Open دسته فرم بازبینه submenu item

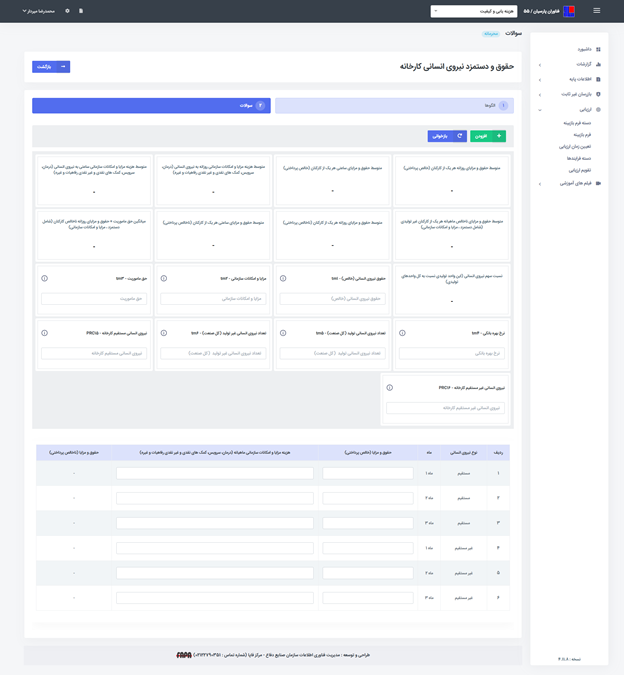(577, 123)
